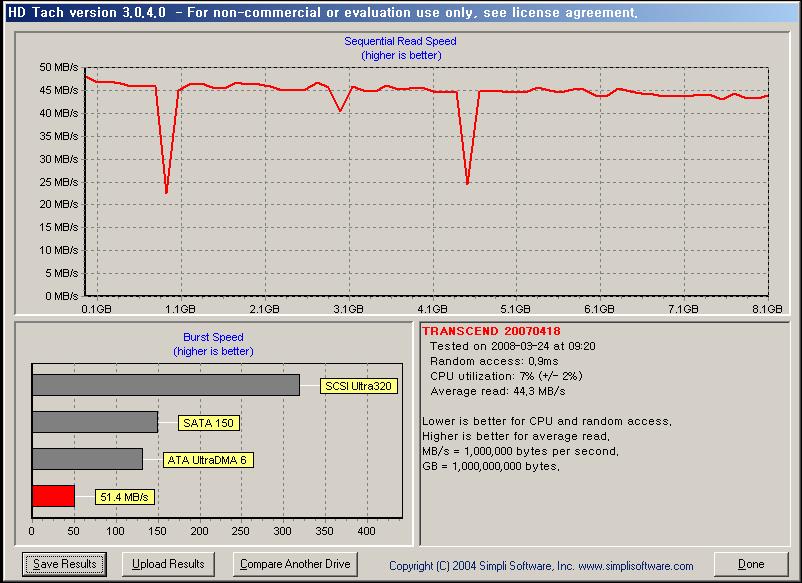Select the red burst speed bar
This screenshot has width=802, height=583.
coord(53,496)
